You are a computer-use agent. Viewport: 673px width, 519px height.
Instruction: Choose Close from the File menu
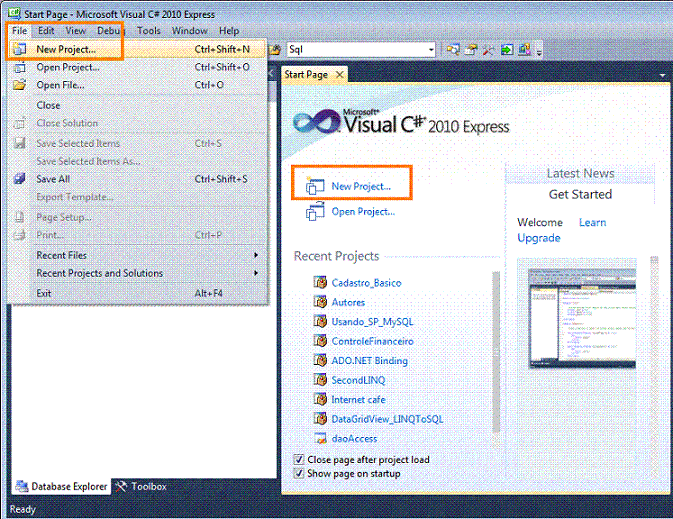(x=137, y=105)
